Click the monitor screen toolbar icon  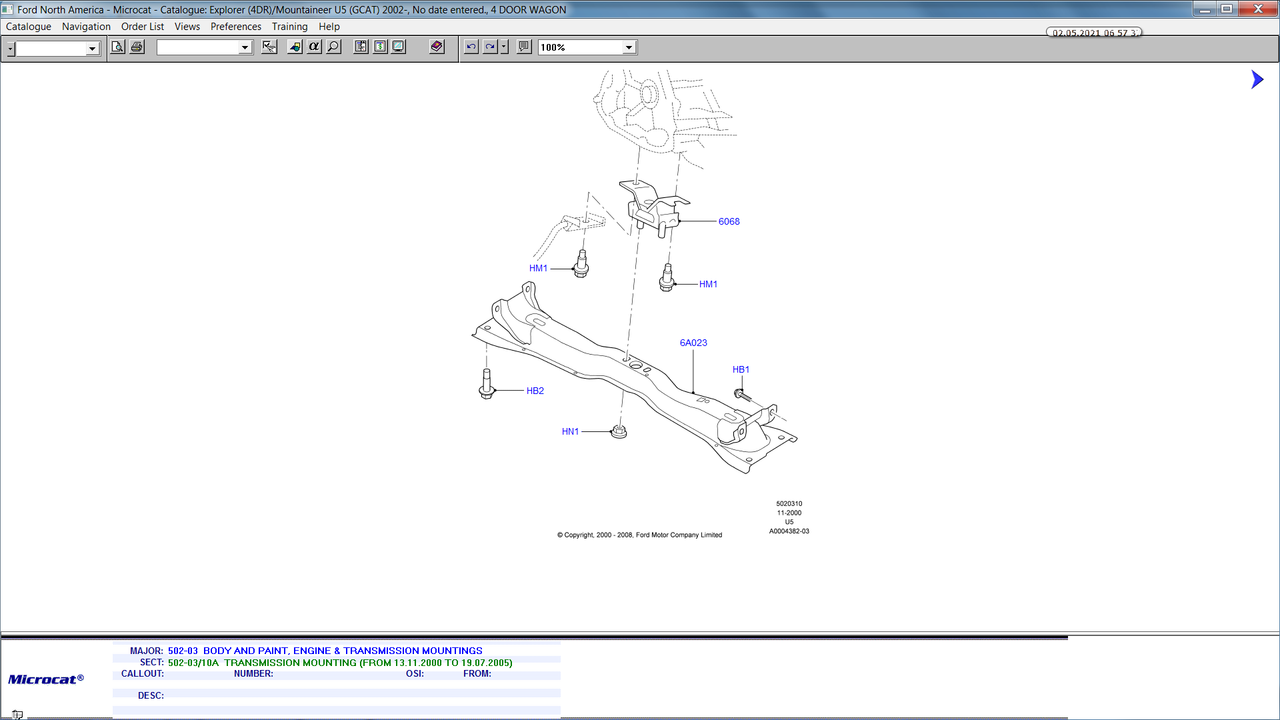[x=399, y=47]
